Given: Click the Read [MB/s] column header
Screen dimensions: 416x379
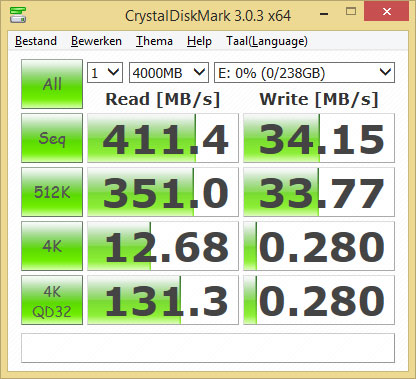Looking at the screenshot, I should point(163,99).
